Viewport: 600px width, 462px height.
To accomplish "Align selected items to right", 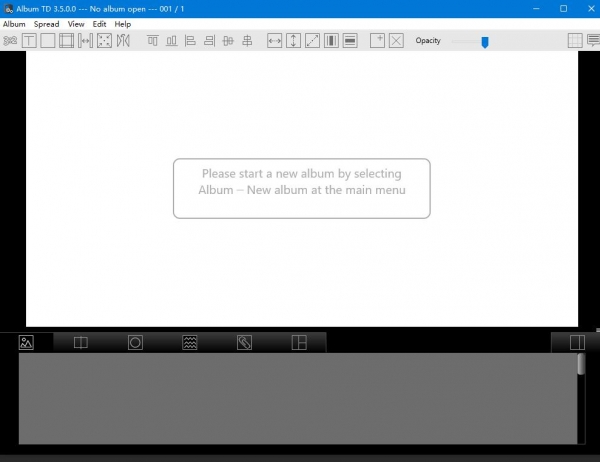I will (x=209, y=41).
